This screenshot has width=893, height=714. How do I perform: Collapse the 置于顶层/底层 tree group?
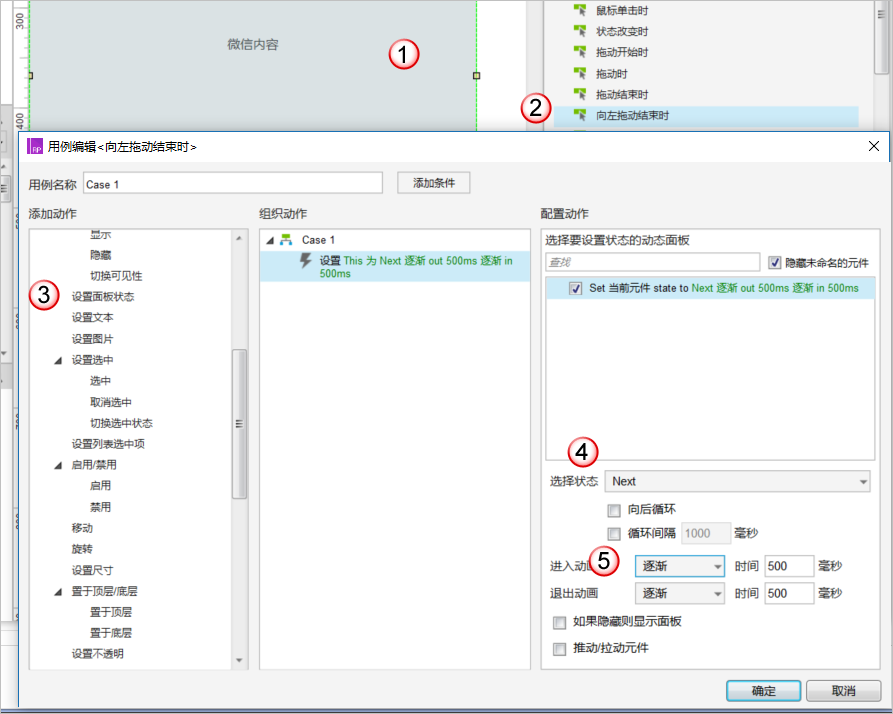click(x=58, y=592)
